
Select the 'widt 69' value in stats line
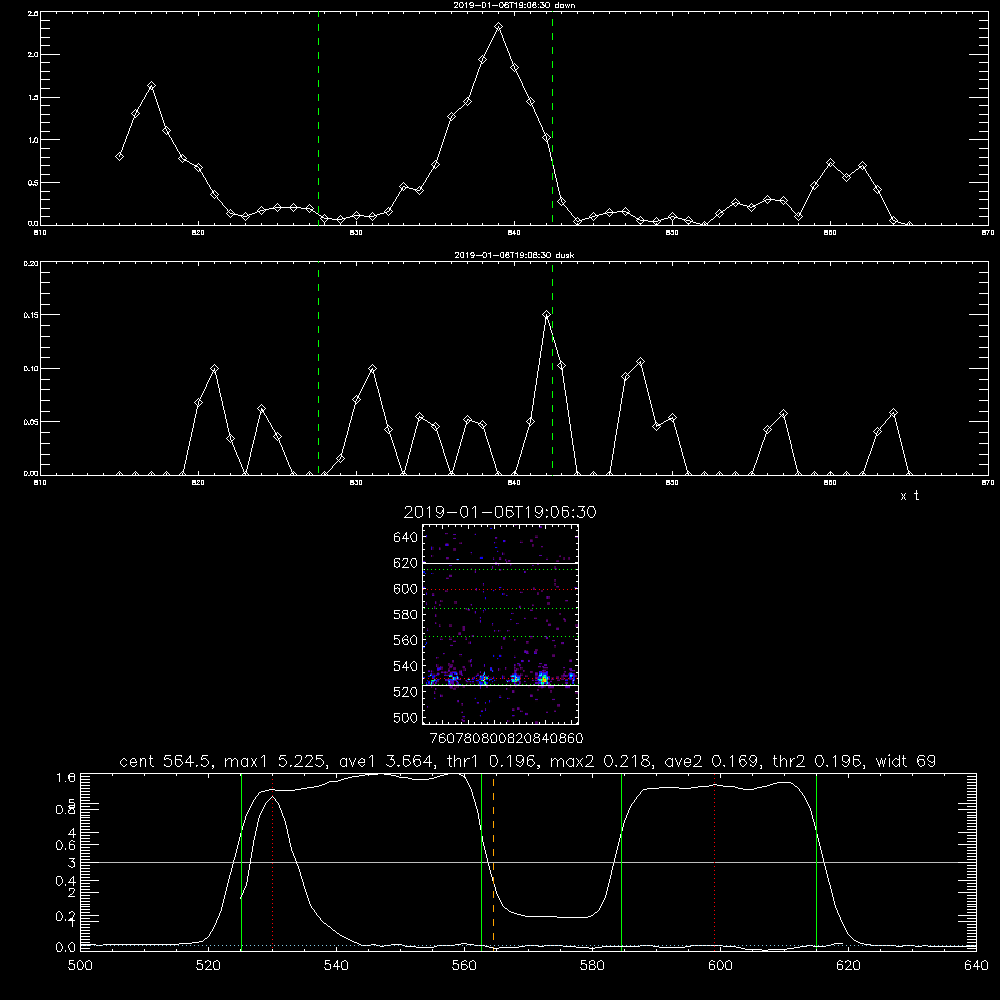[x=906, y=761]
